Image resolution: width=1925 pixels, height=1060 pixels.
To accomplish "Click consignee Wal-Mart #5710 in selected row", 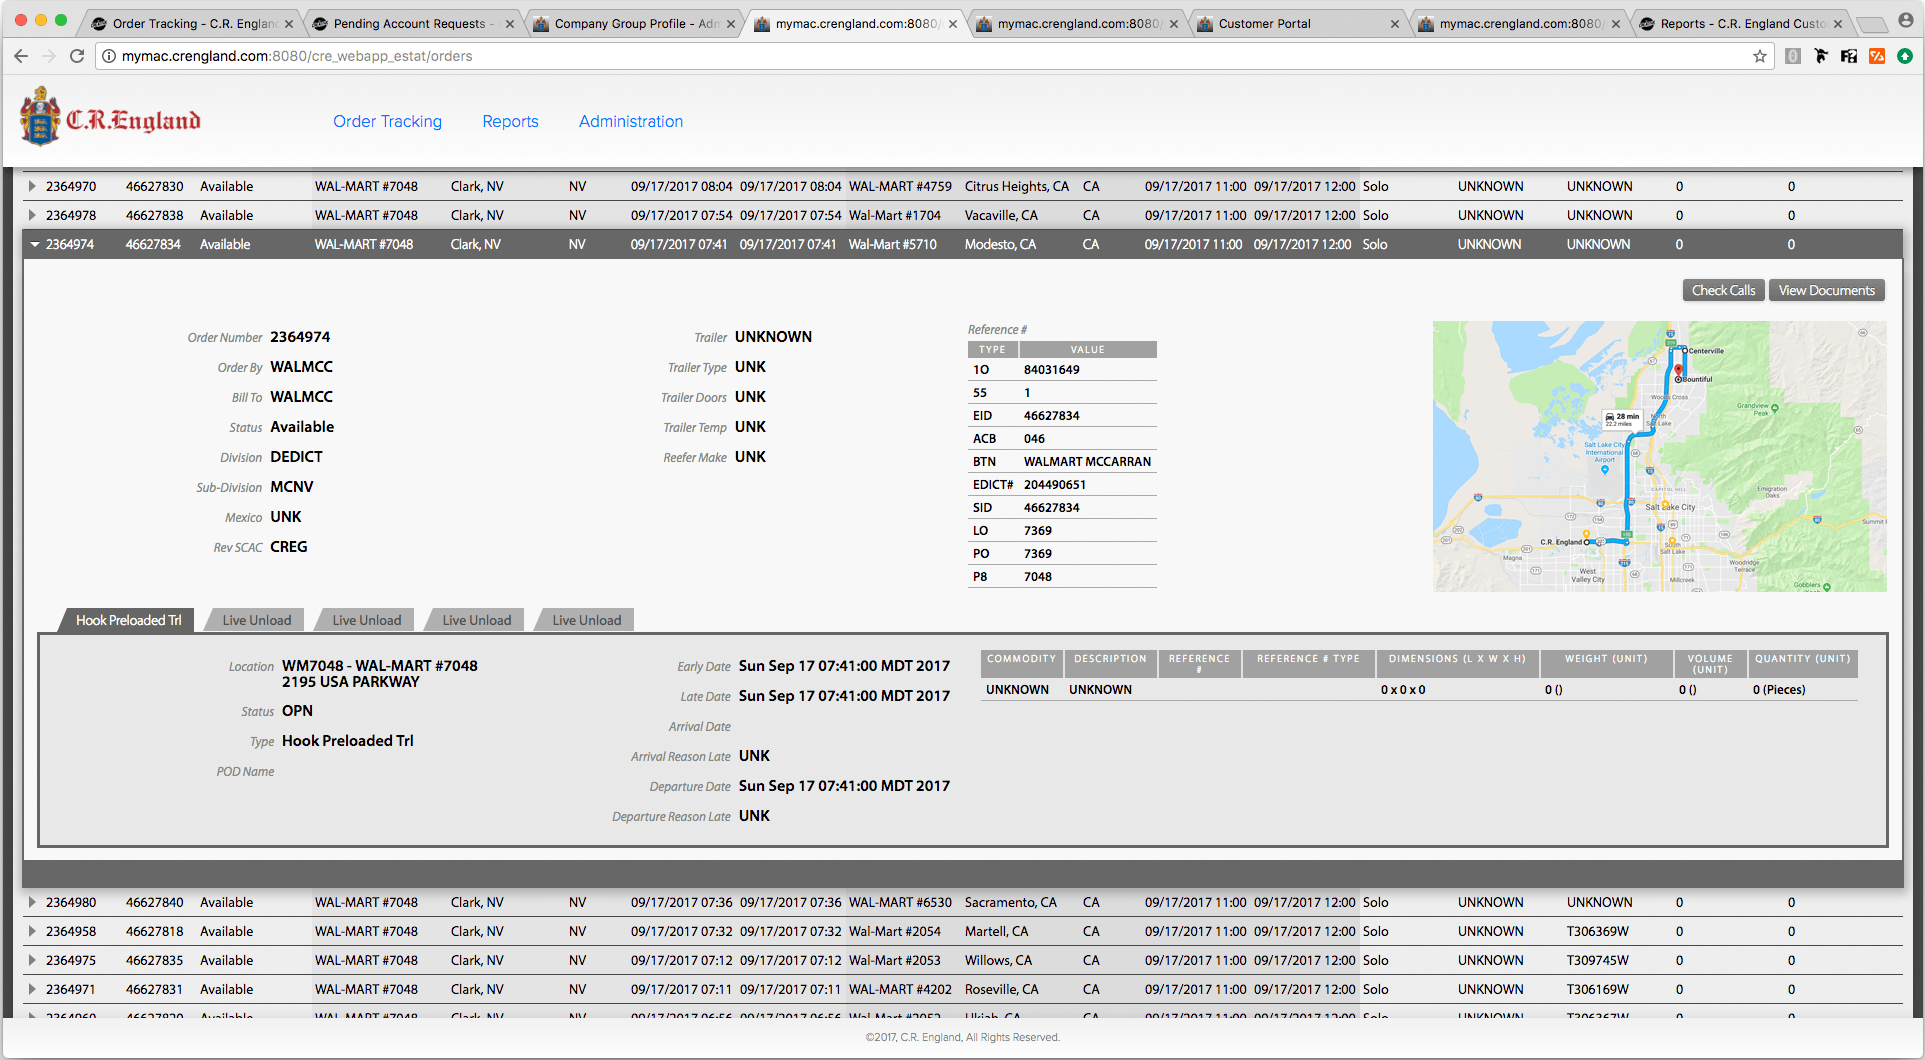I will pos(892,244).
